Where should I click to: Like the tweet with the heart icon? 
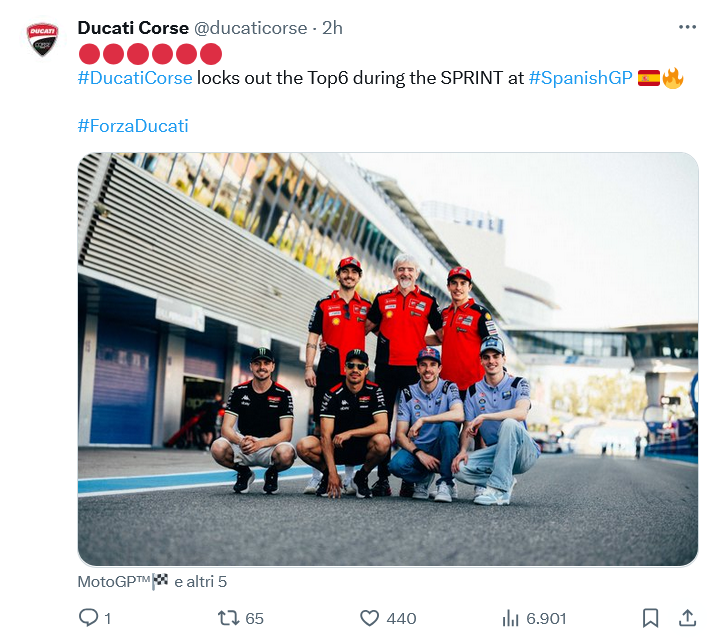(x=370, y=618)
